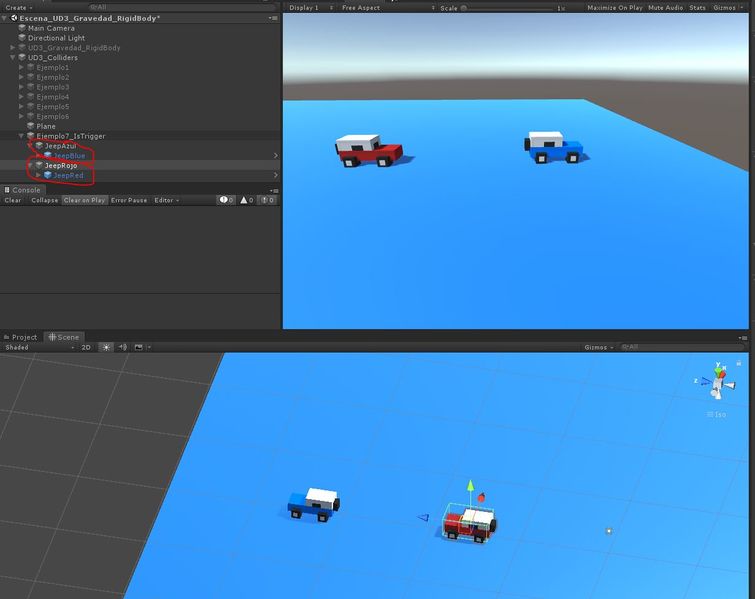
Task: Toggle Collapse in the Console
Action: coord(44,200)
